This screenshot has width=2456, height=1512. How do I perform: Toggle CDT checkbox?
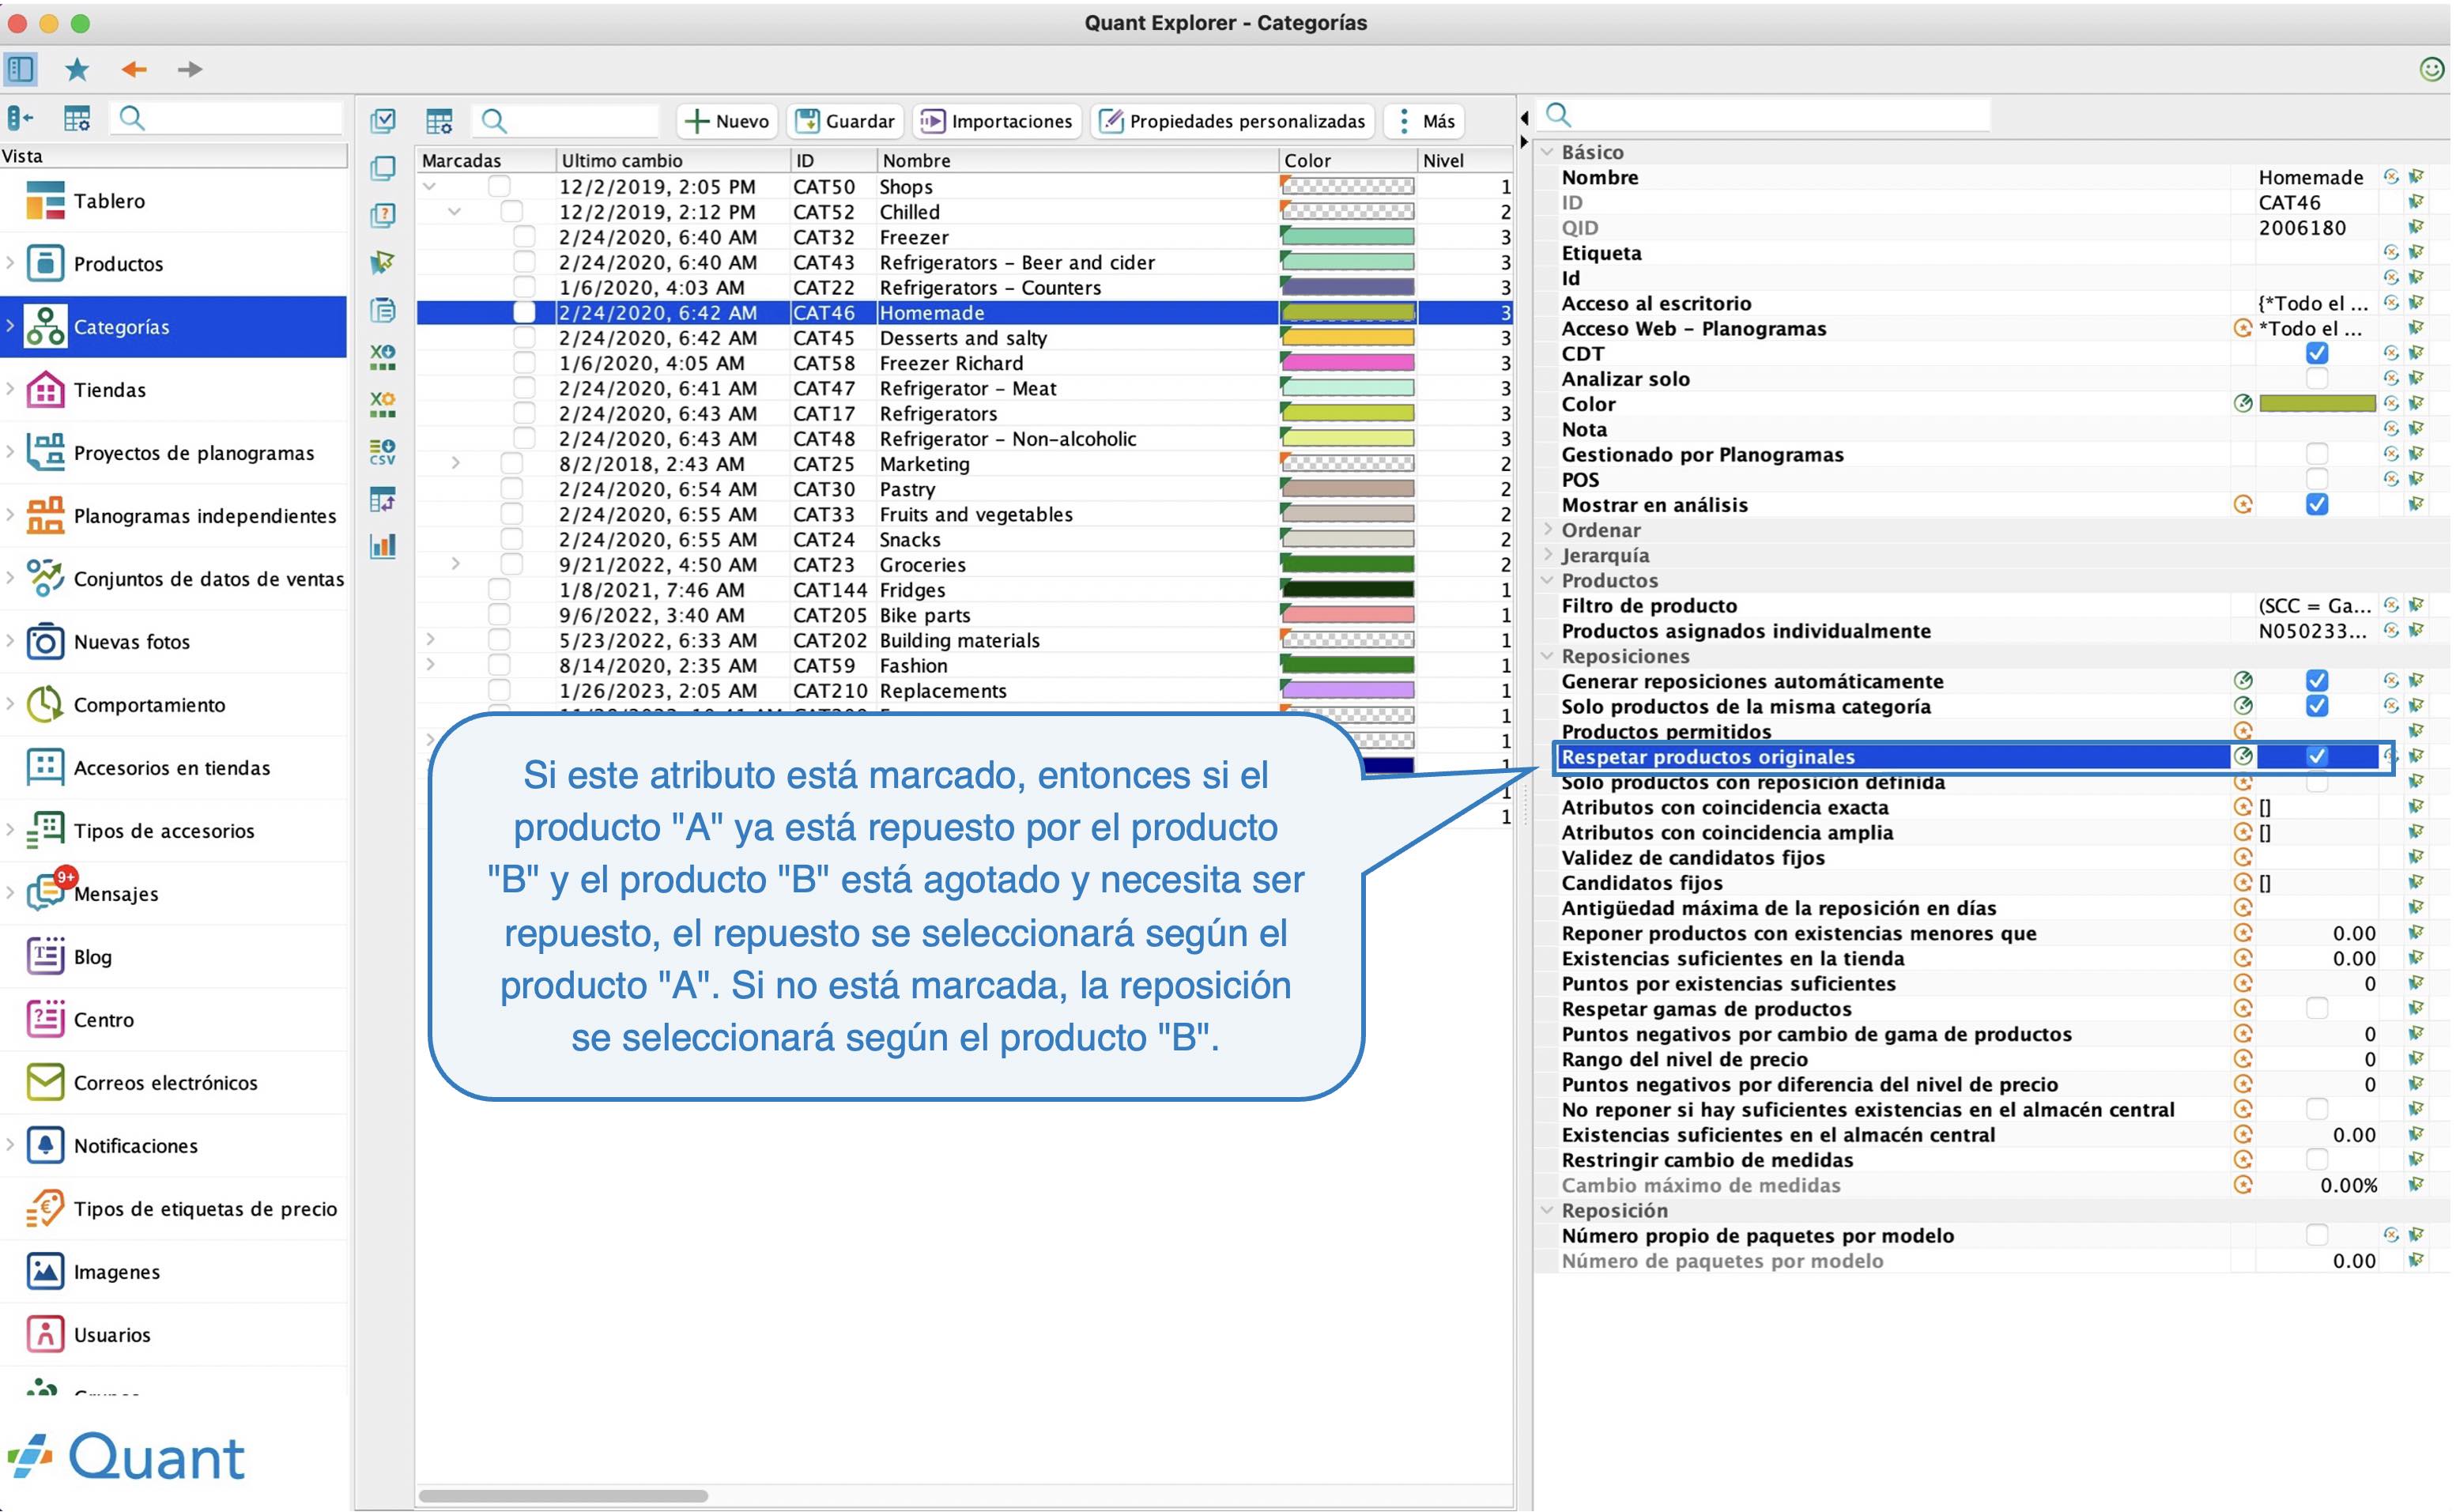[x=2316, y=353]
